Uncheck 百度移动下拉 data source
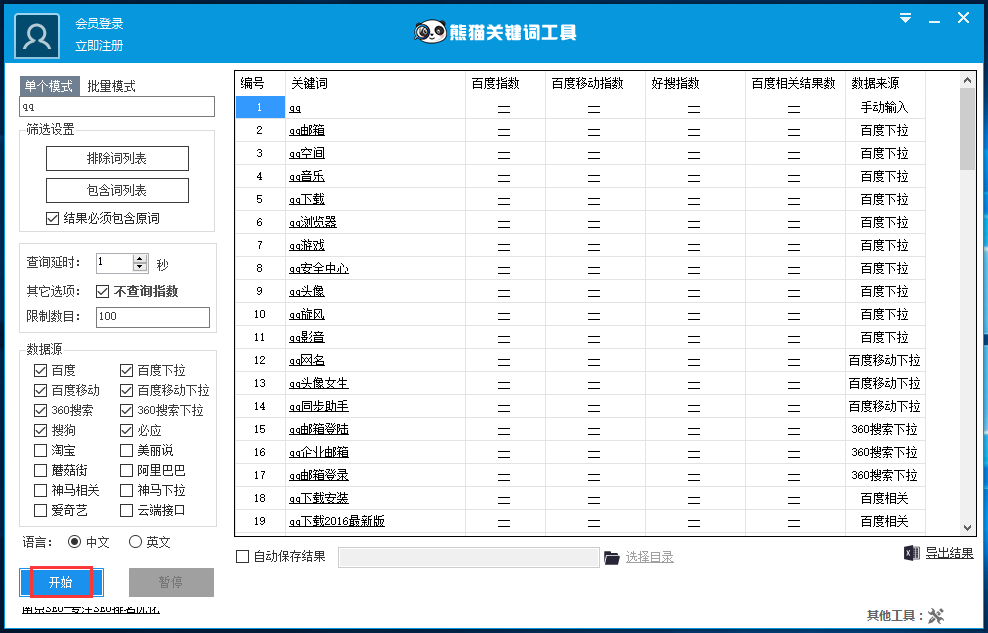Image resolution: width=988 pixels, height=633 pixels. pos(126,391)
